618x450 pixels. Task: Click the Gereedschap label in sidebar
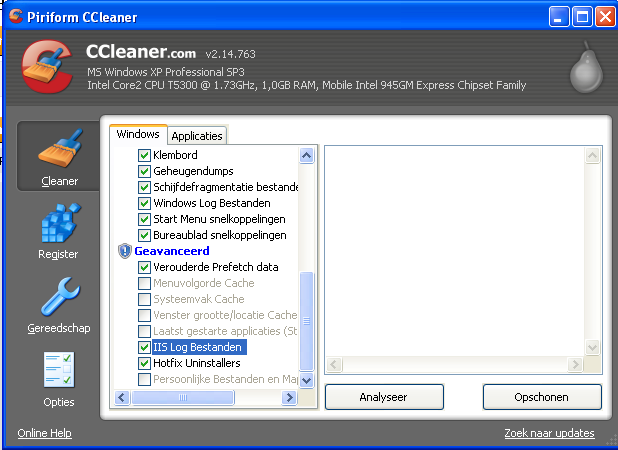coord(59,328)
